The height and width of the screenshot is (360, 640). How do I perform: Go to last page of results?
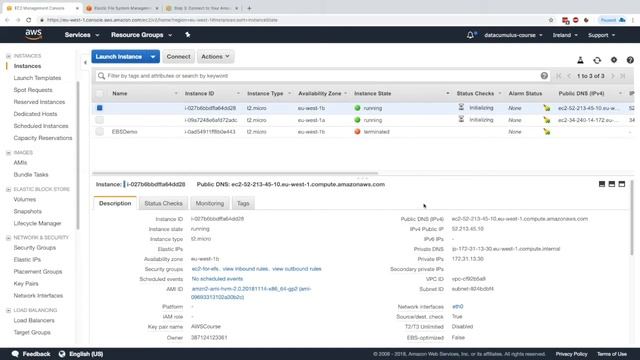[x=622, y=76]
